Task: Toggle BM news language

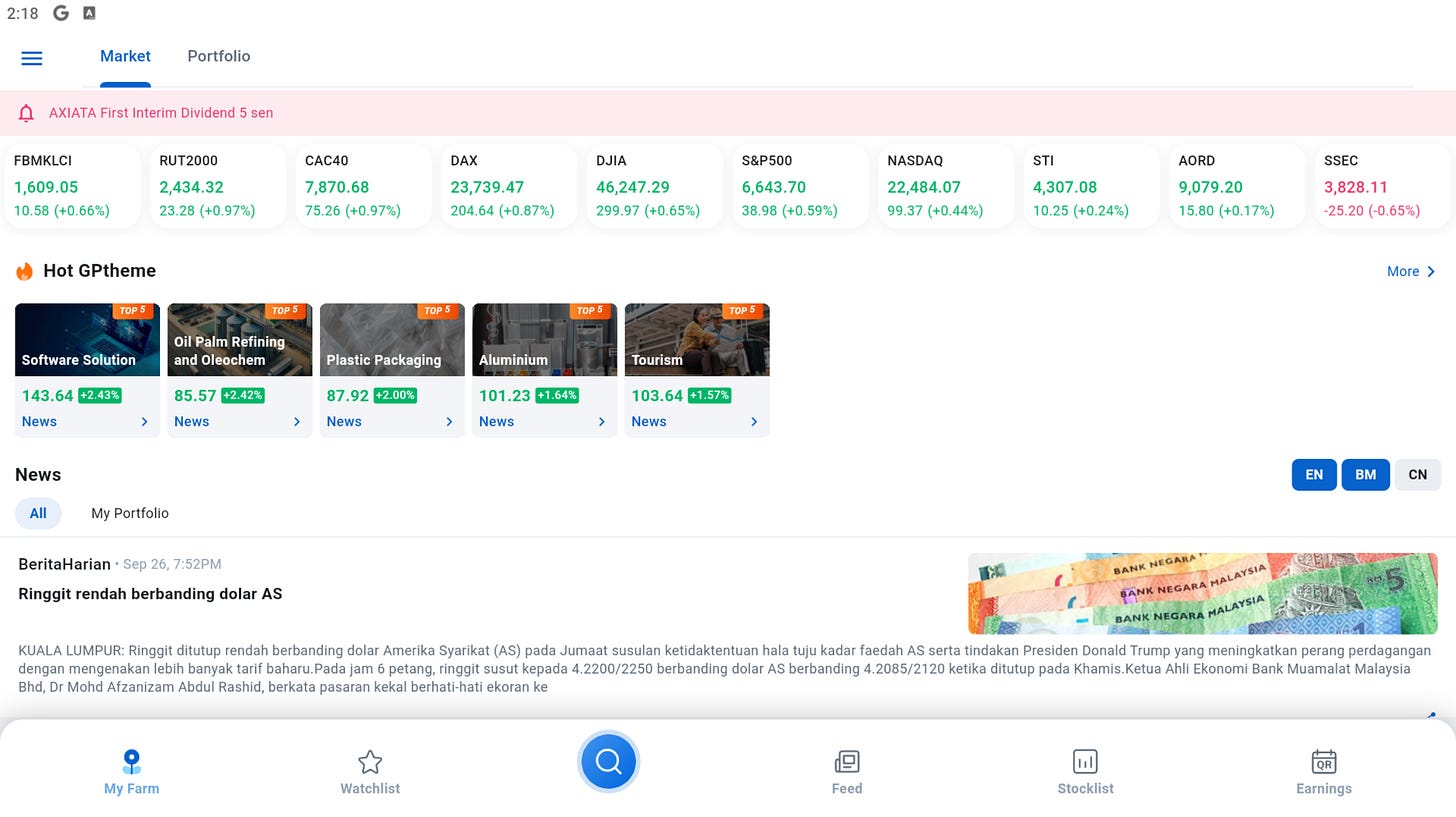Action: [1365, 475]
